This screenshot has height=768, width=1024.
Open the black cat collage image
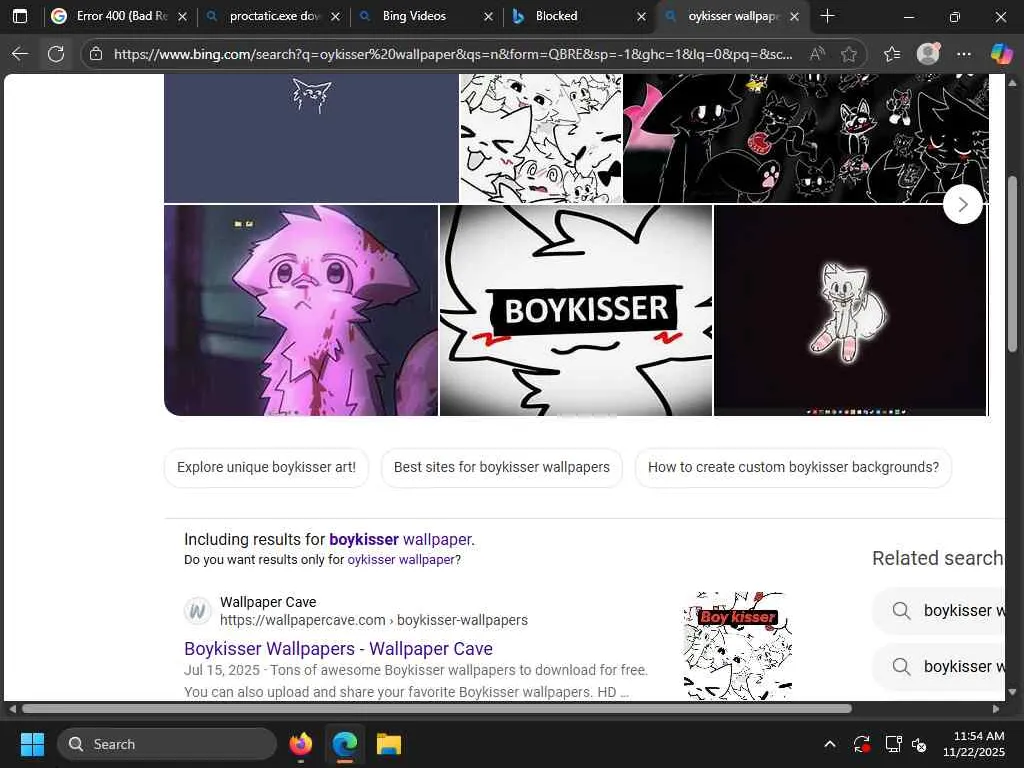pos(806,138)
